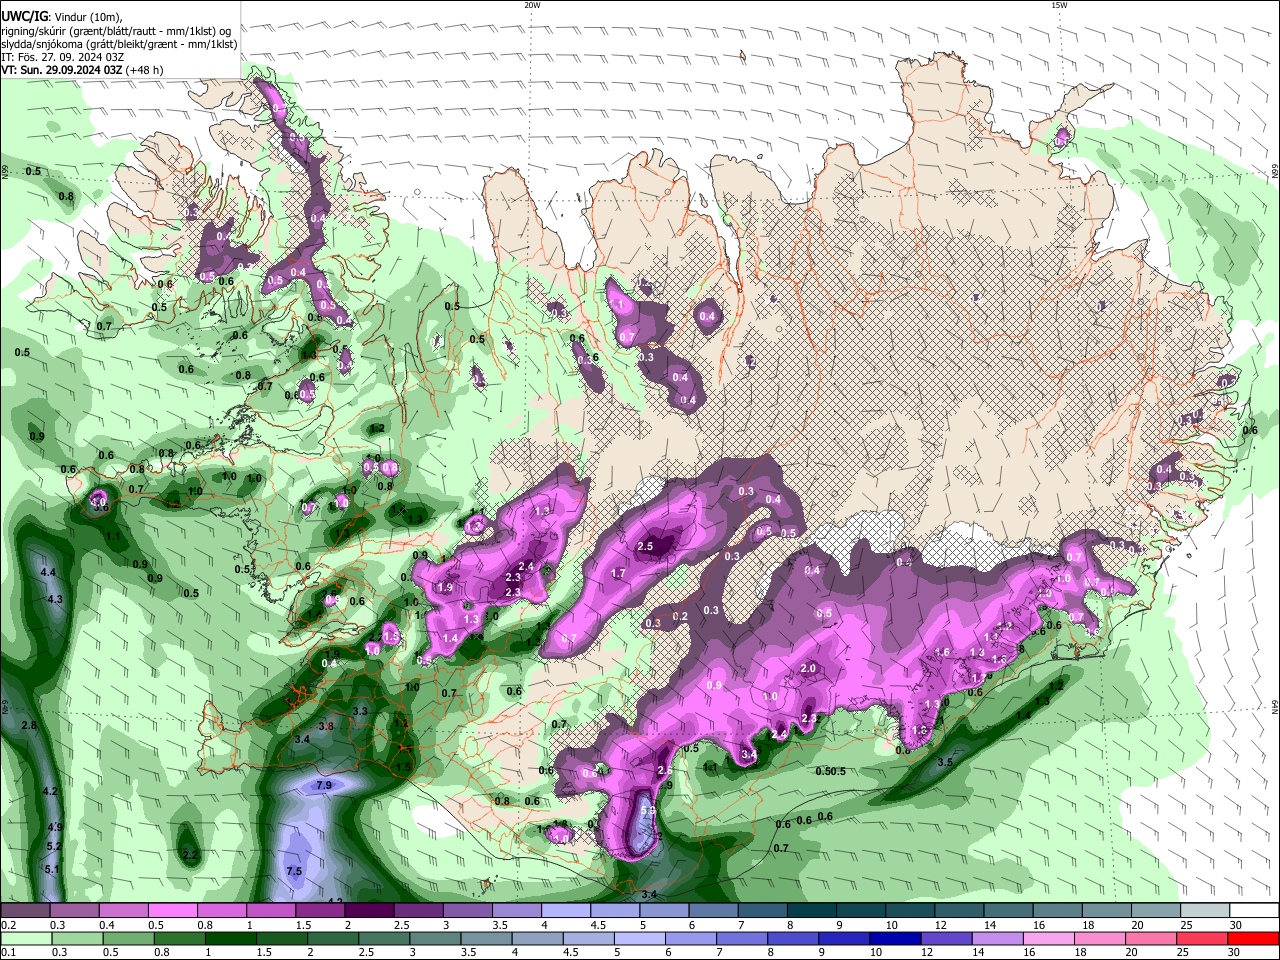This screenshot has width=1280, height=960.
Task: Click the '2.0' snowfall value on the map
Action: [808, 668]
